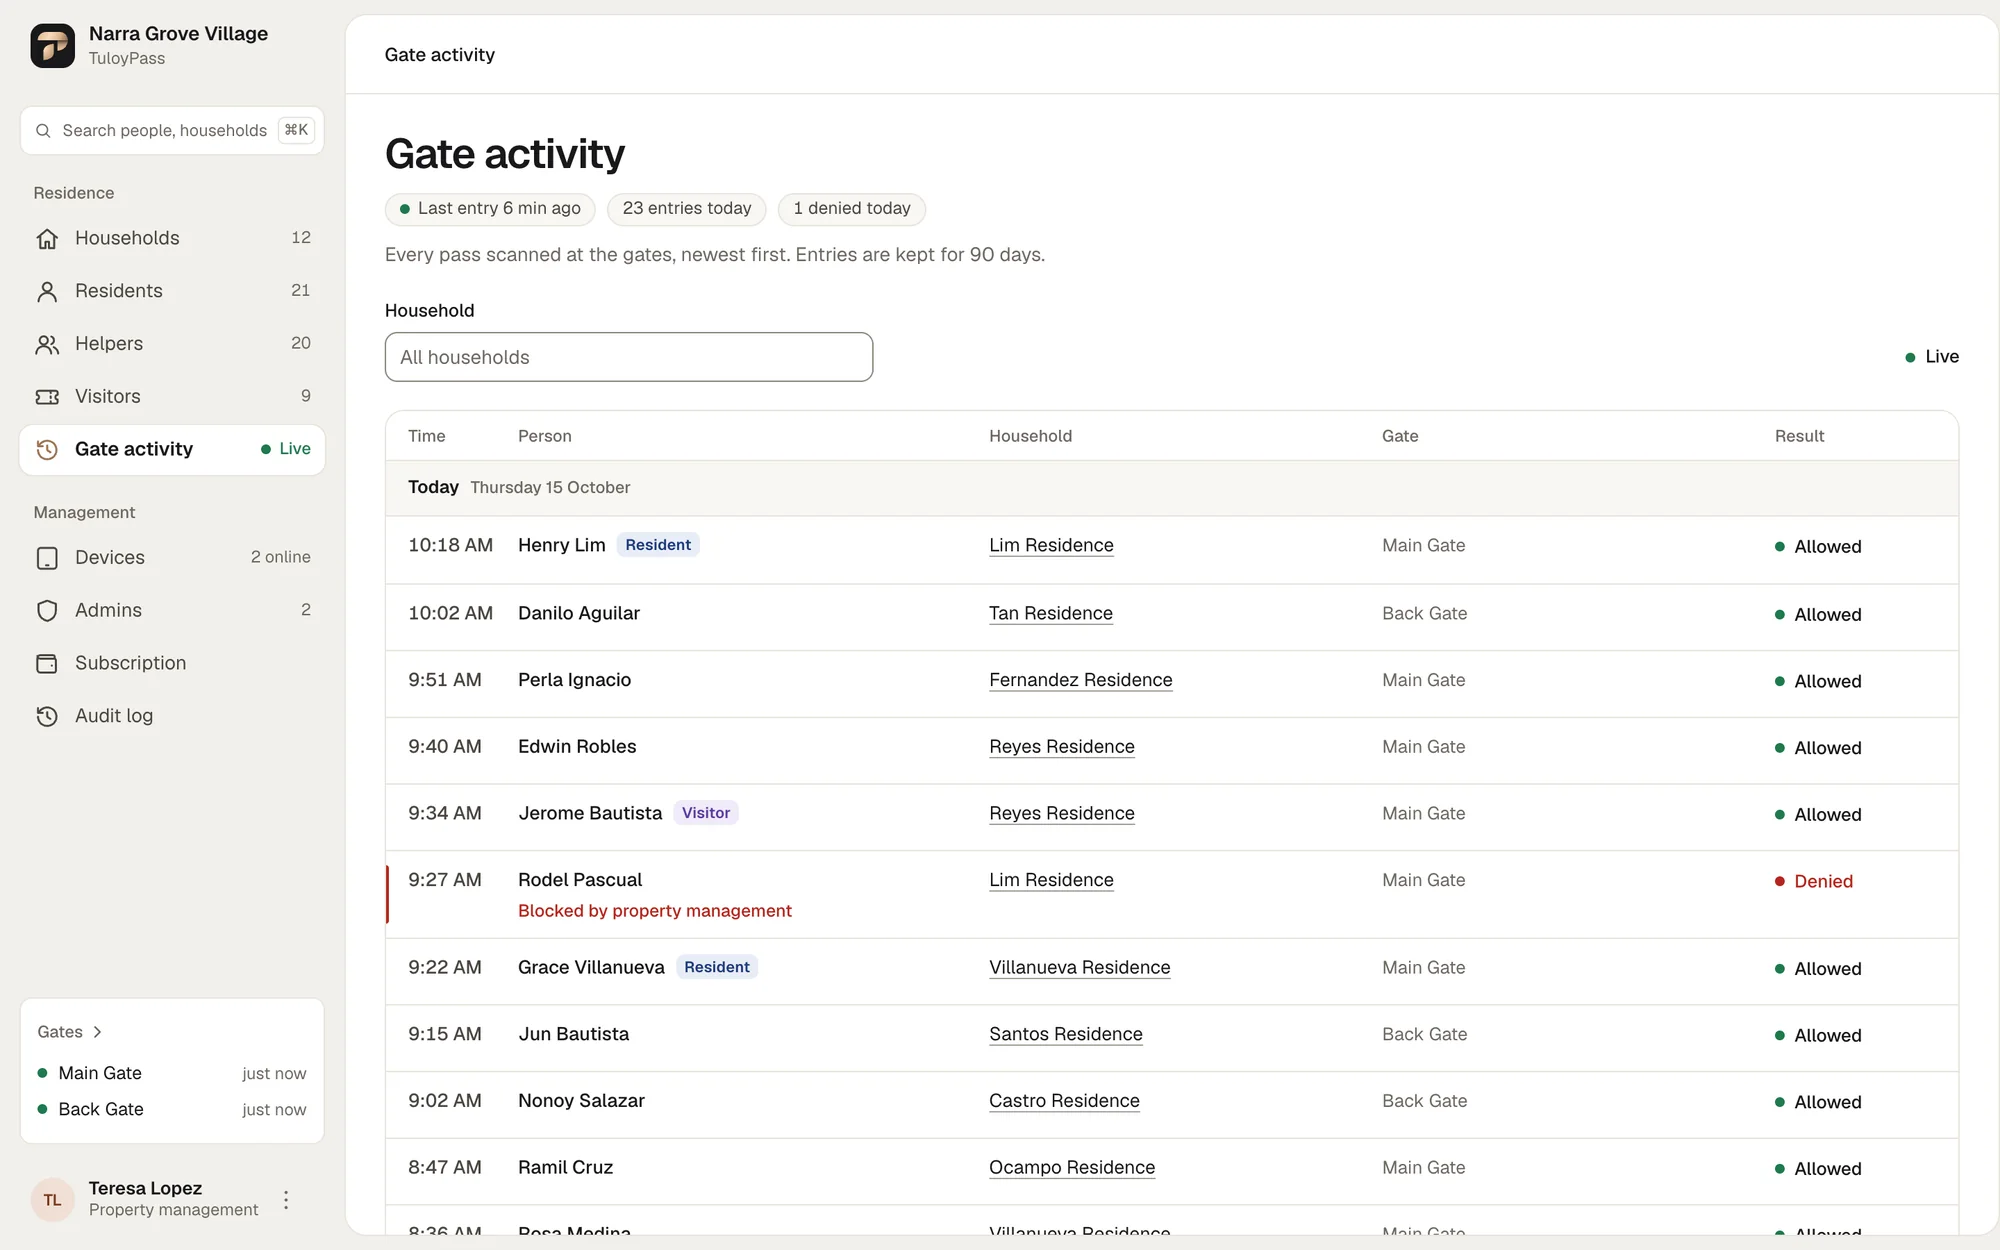This screenshot has width=2000, height=1250.
Task: Click the Resident badge beside Henry Lim
Action: pos(658,545)
